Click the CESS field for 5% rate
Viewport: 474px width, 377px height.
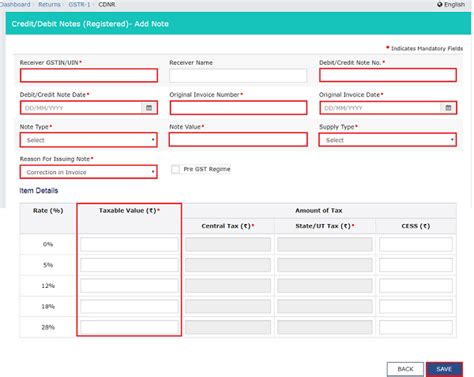(x=416, y=265)
